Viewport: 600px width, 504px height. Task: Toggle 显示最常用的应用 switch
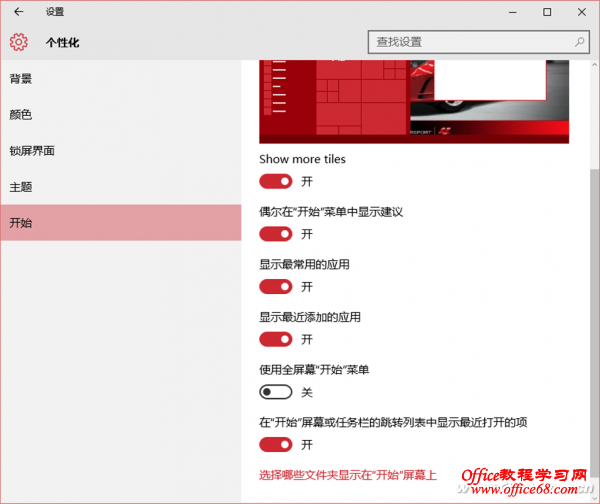tap(276, 287)
